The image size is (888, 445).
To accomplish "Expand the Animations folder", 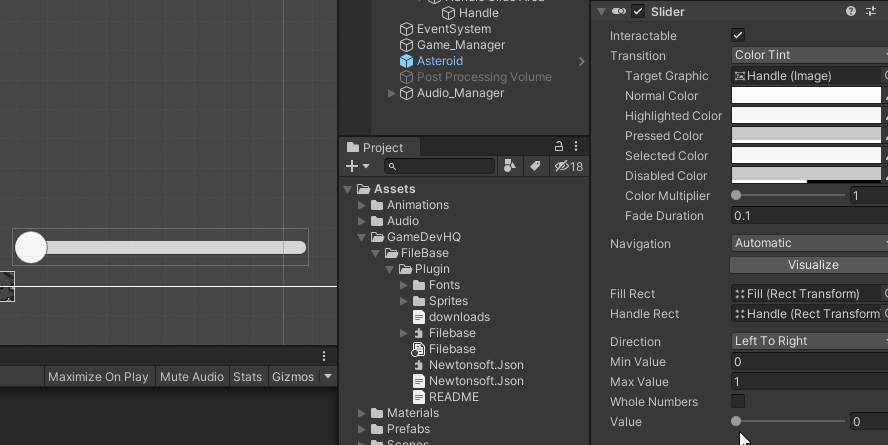I will pos(362,205).
